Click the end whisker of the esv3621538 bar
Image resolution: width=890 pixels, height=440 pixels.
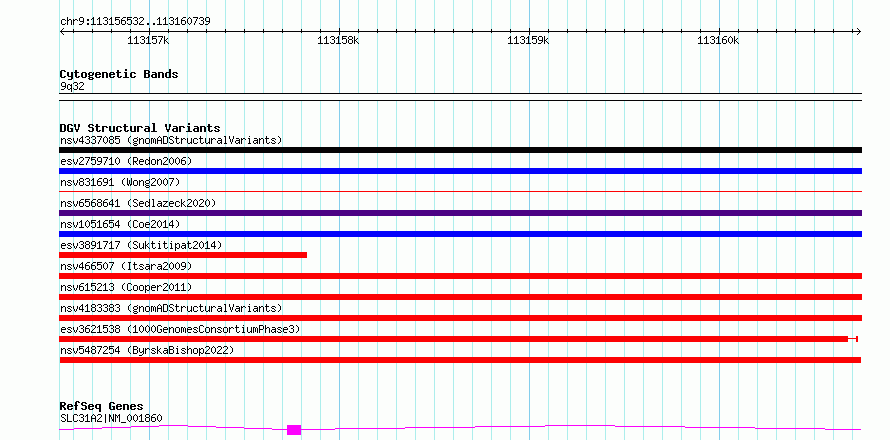[x=853, y=339]
